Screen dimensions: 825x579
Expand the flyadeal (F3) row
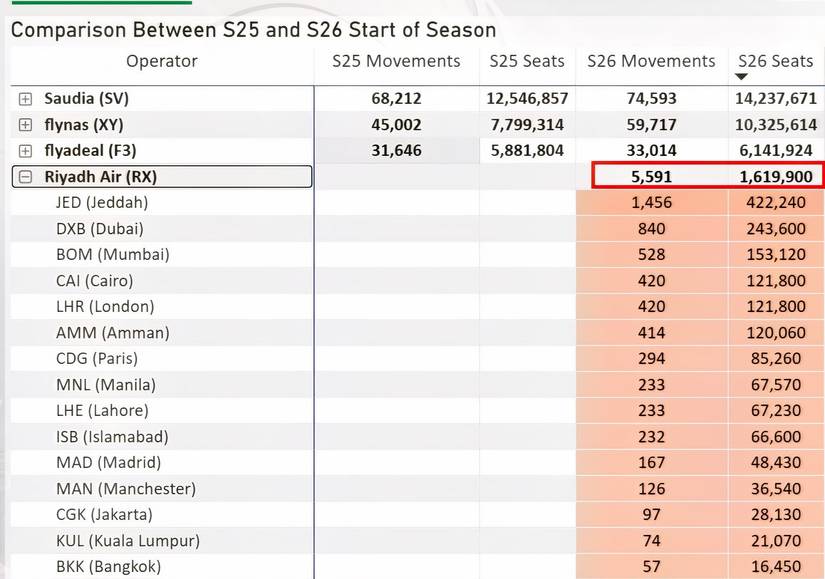(x=26, y=151)
